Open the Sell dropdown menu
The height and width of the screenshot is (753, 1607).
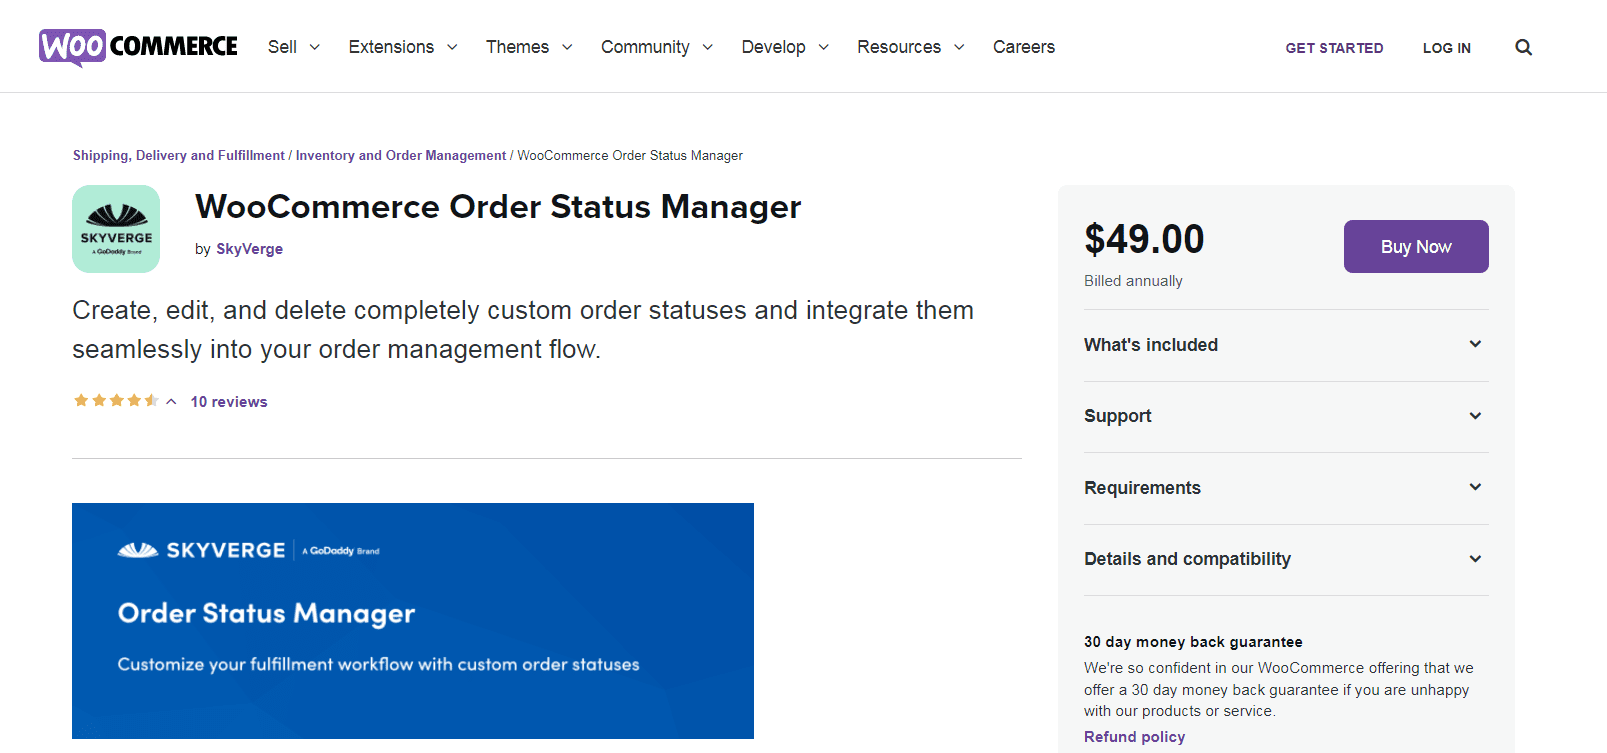294,47
